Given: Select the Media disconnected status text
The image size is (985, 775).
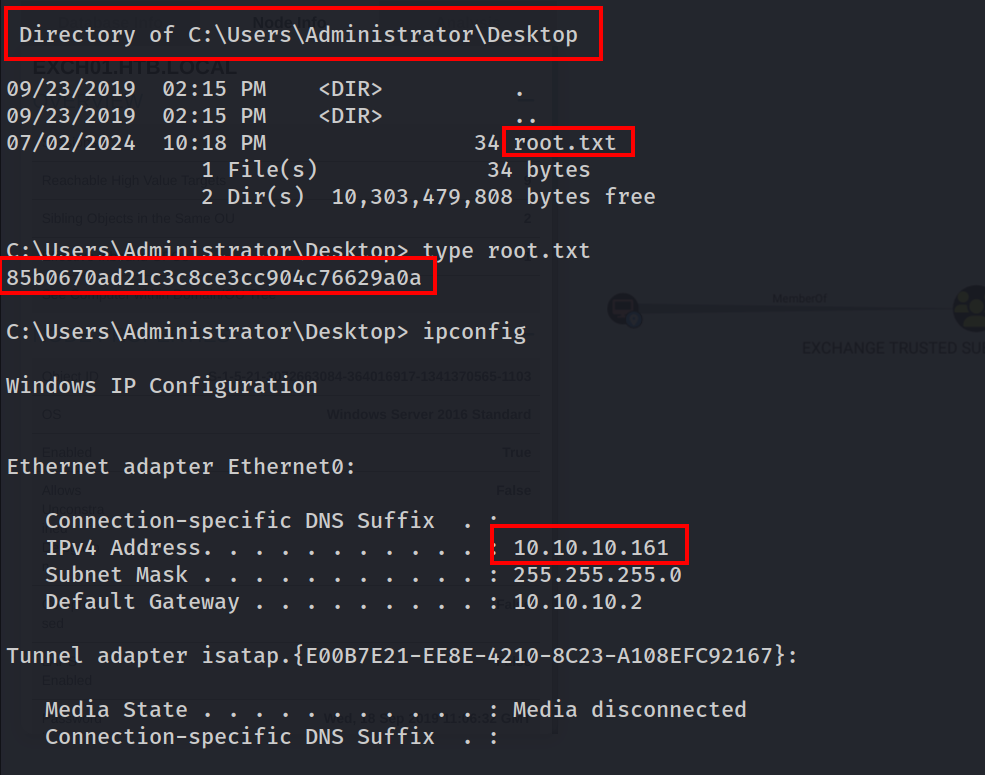Looking at the screenshot, I should 629,710.
